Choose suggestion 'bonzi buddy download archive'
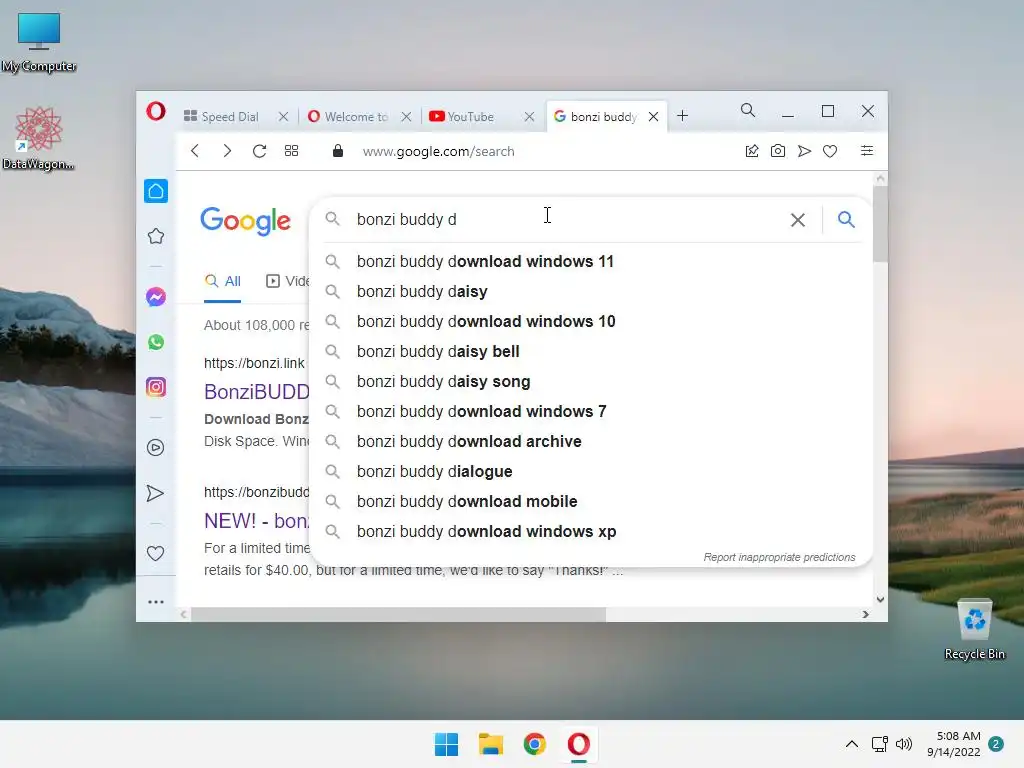The height and width of the screenshot is (768, 1024). coord(591,442)
